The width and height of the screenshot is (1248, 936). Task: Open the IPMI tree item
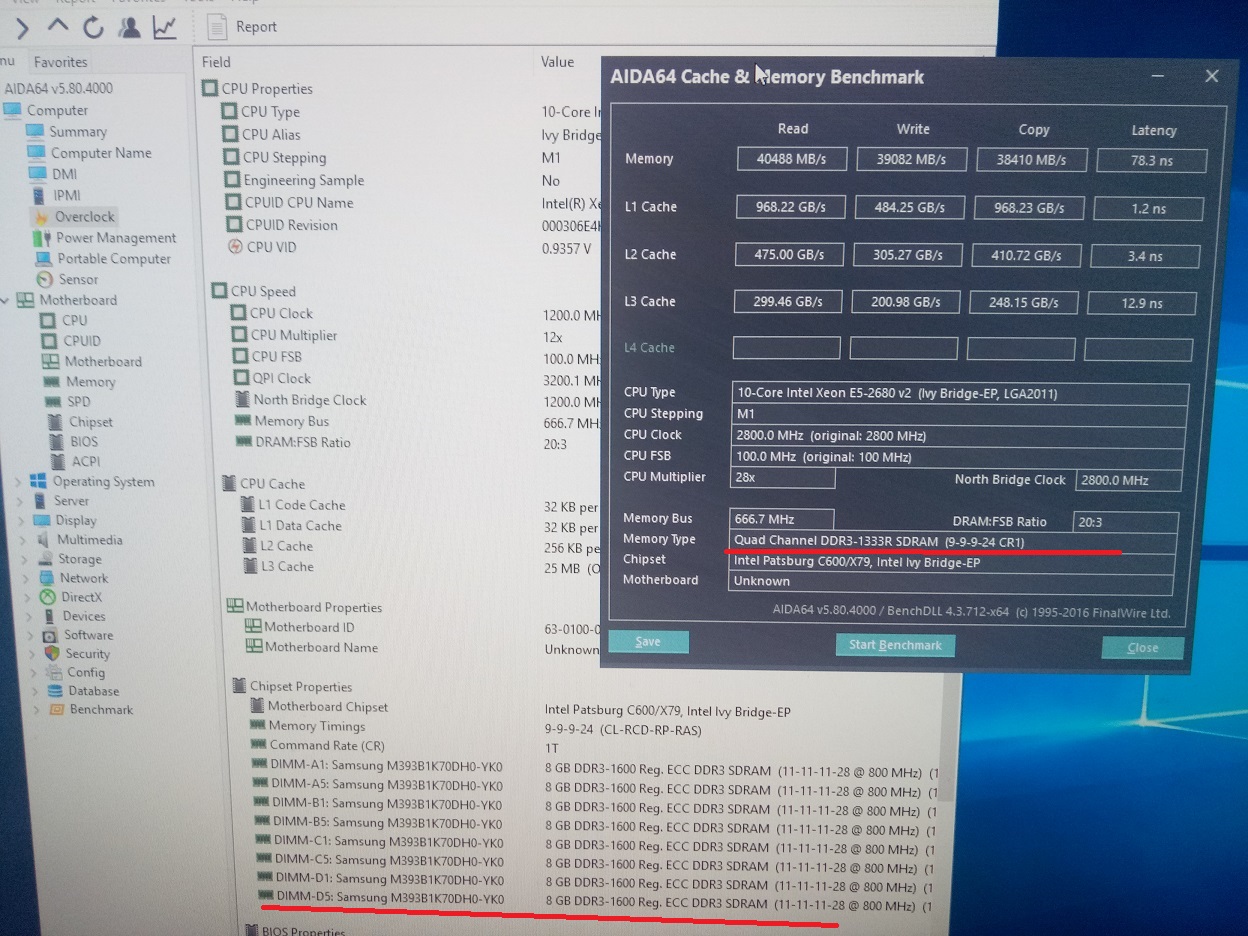click(67, 195)
